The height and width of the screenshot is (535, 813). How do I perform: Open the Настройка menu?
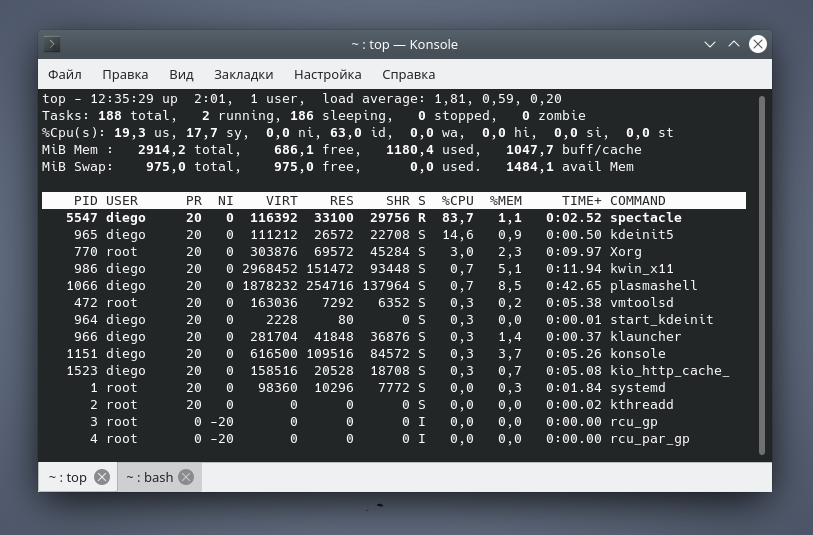click(x=327, y=74)
